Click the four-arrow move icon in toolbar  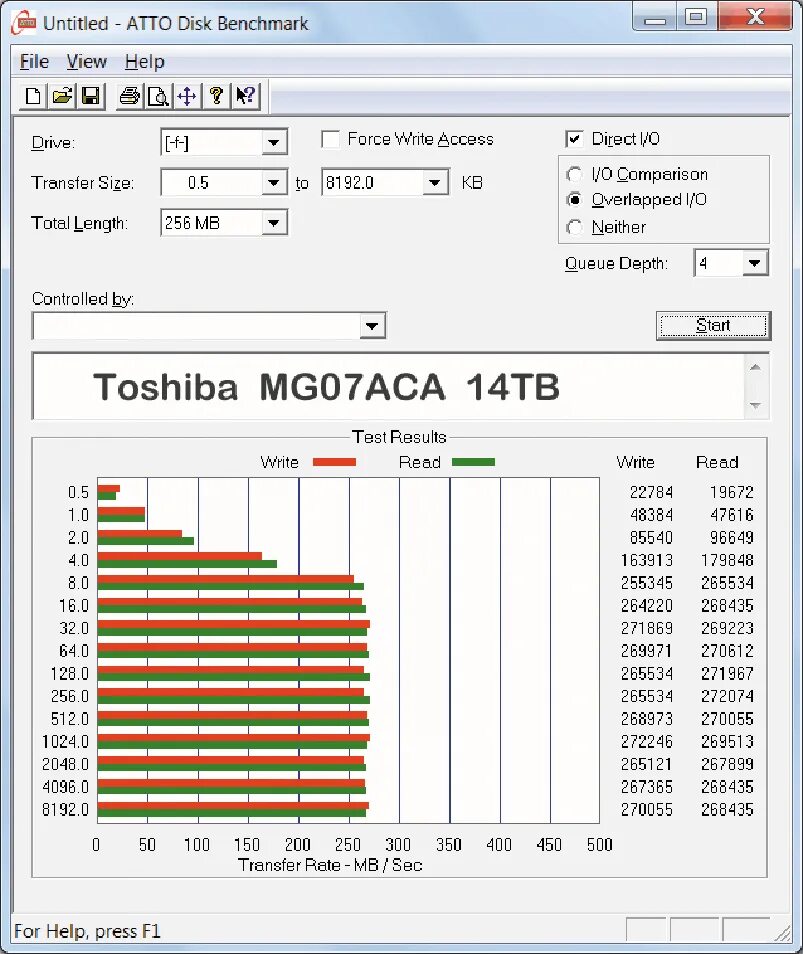(187, 96)
